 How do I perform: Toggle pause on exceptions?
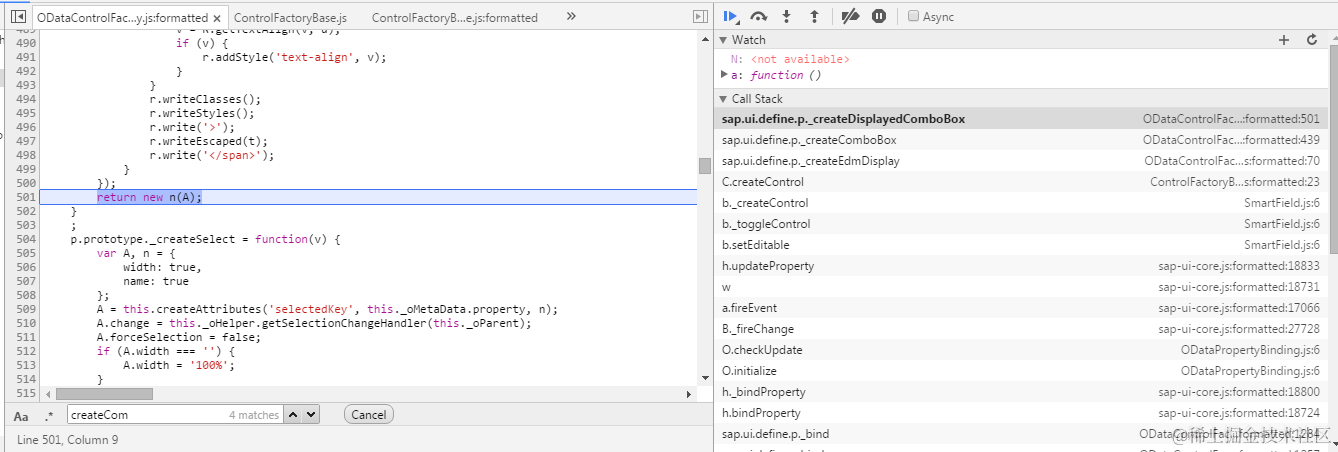879,16
